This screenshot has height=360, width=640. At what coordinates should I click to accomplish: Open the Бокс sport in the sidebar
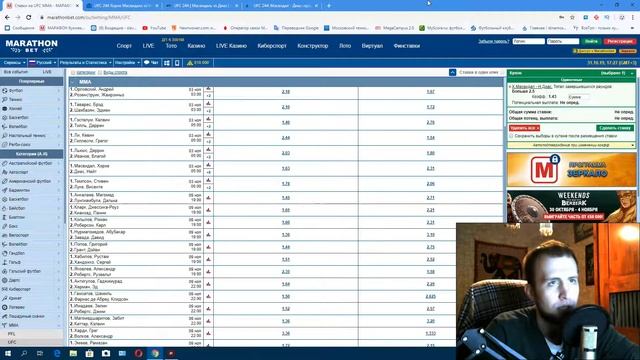[x=13, y=226]
